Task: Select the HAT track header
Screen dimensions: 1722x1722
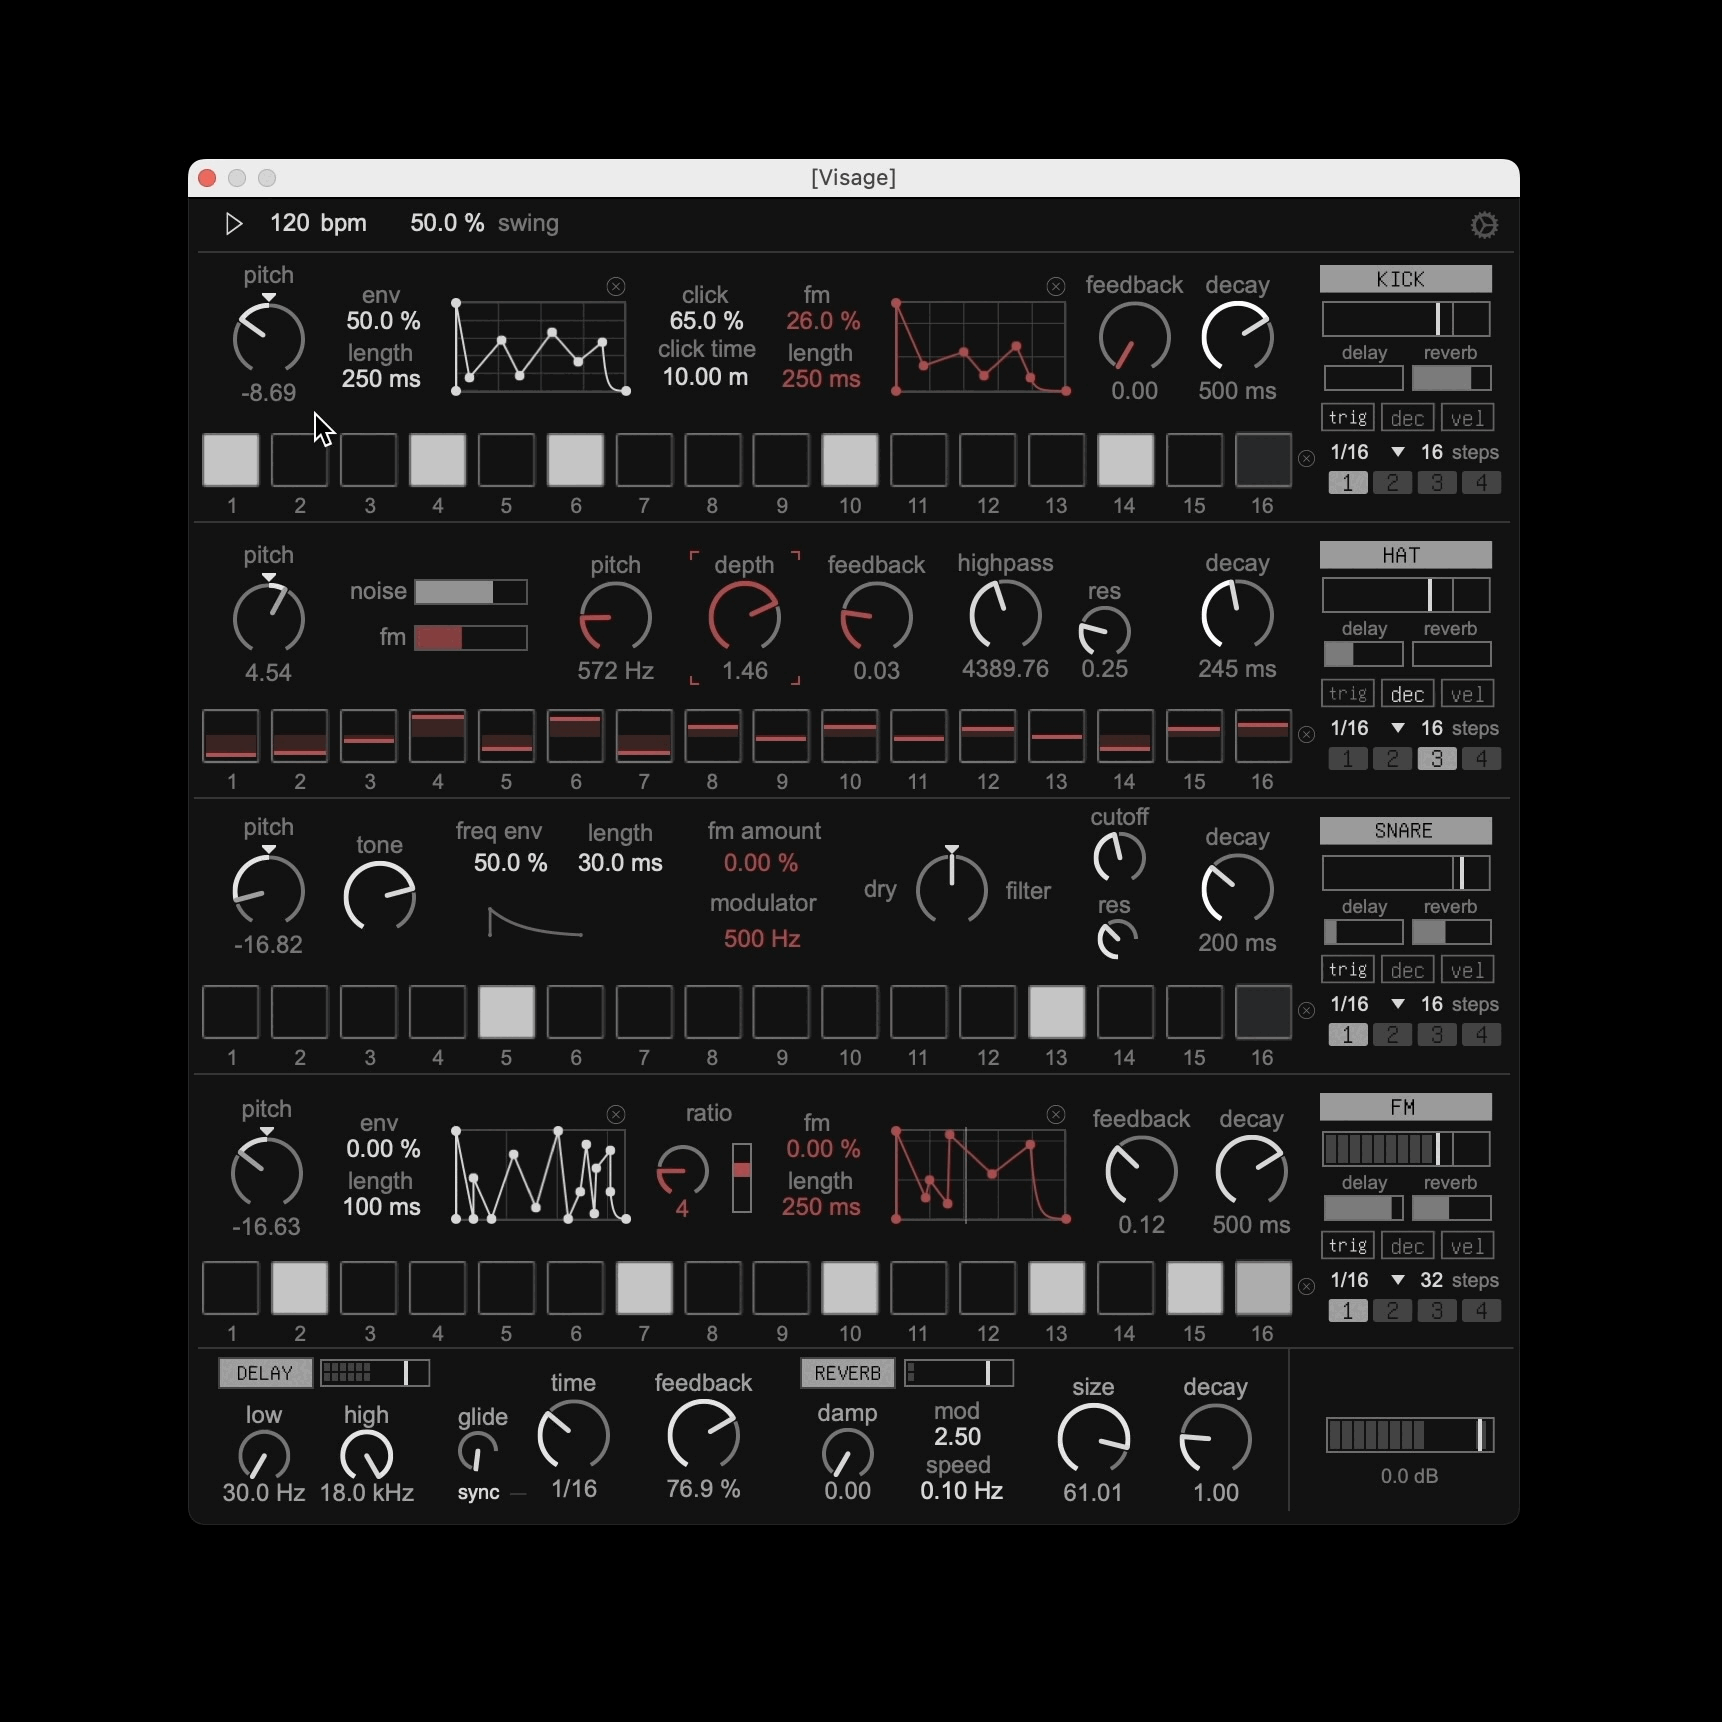Action: tap(1404, 555)
